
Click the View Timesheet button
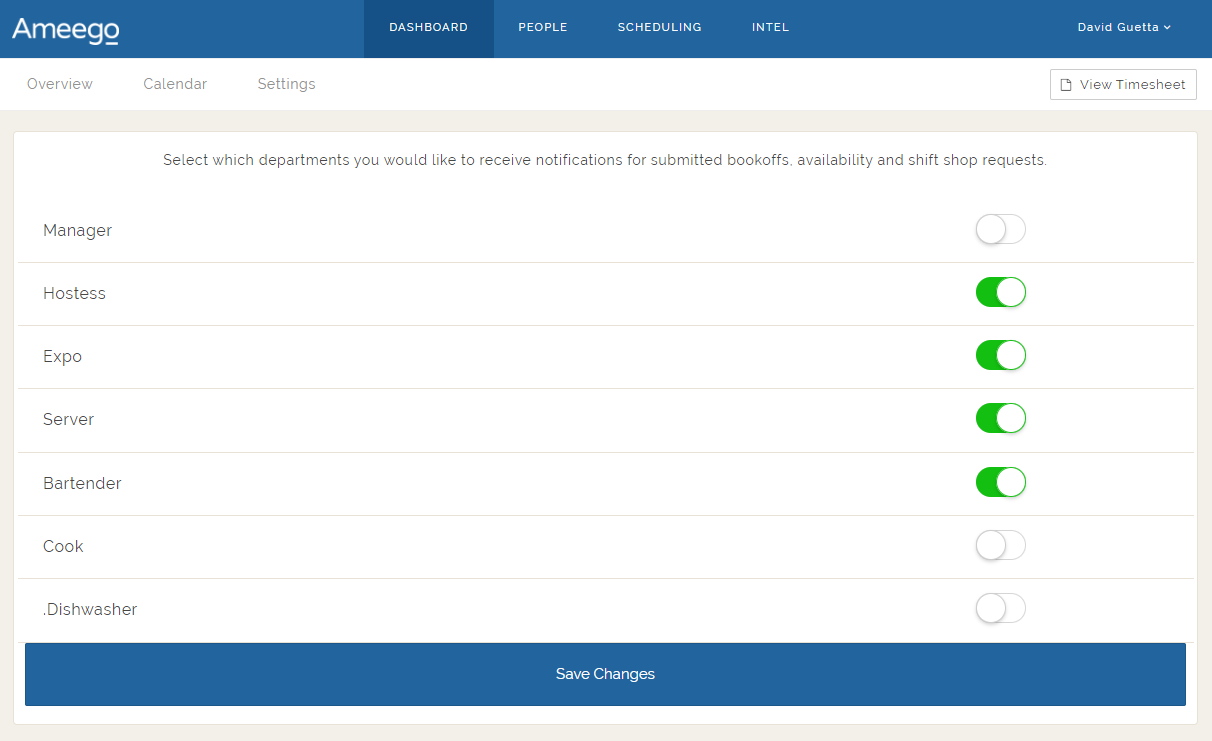coord(1123,84)
